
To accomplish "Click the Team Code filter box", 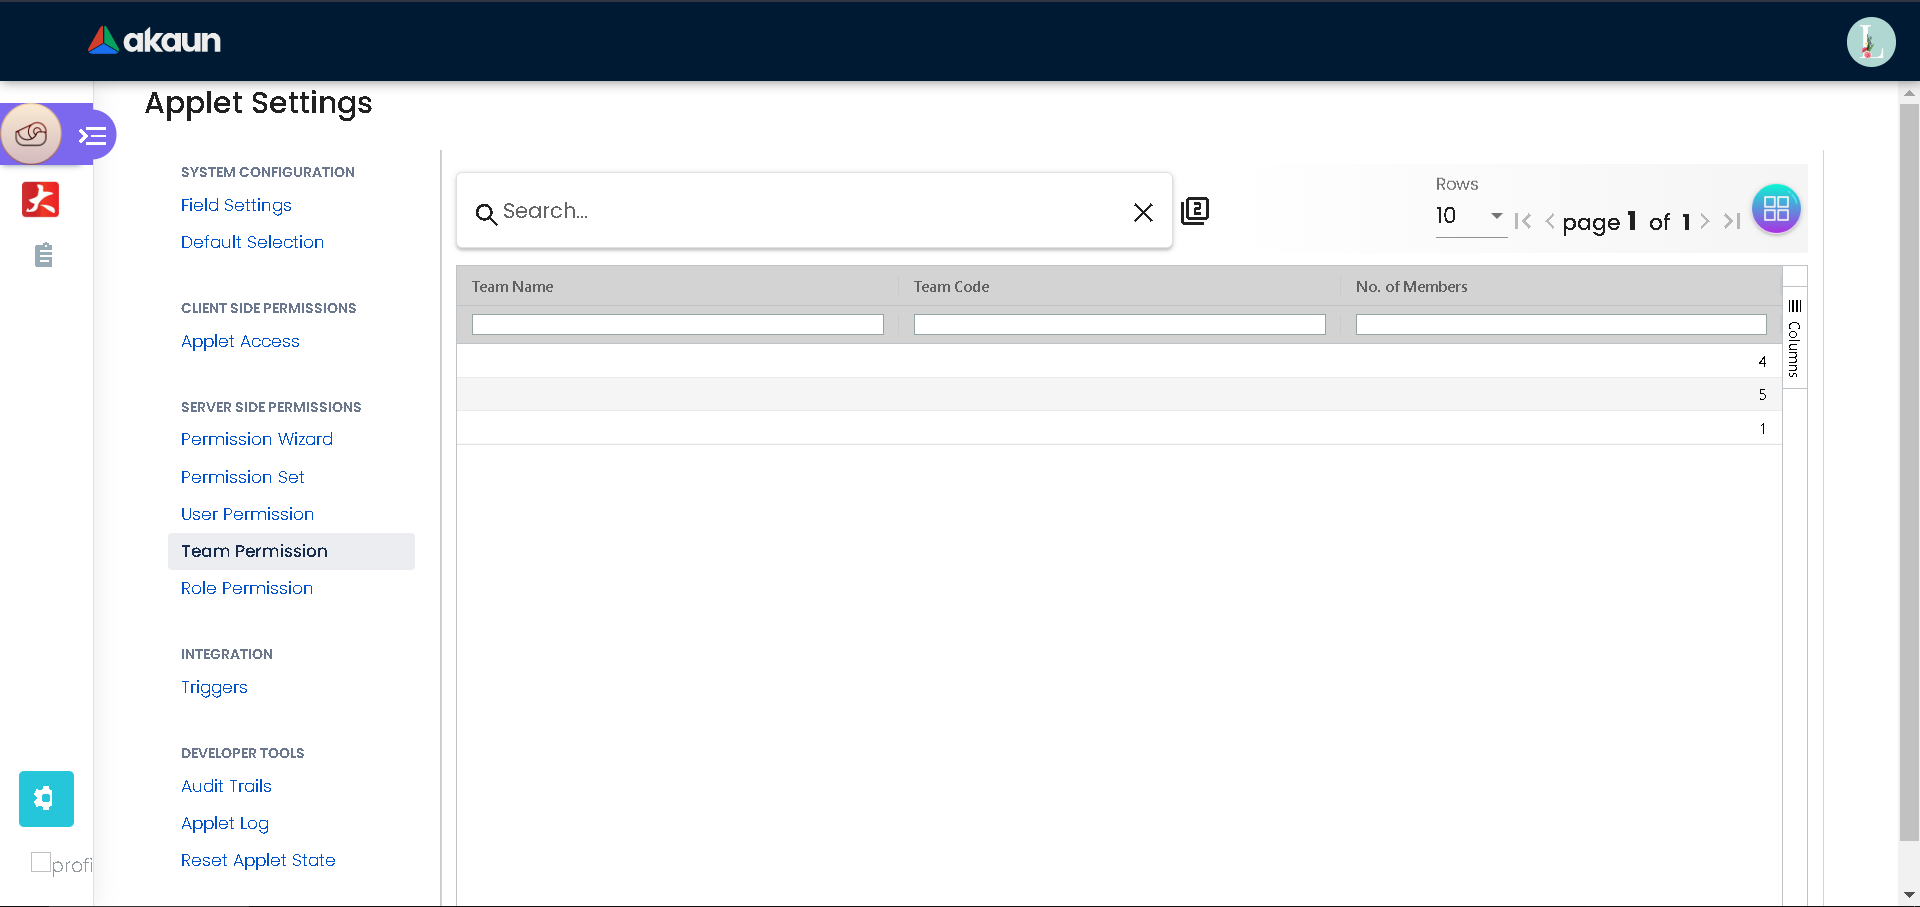I will coord(1120,325).
